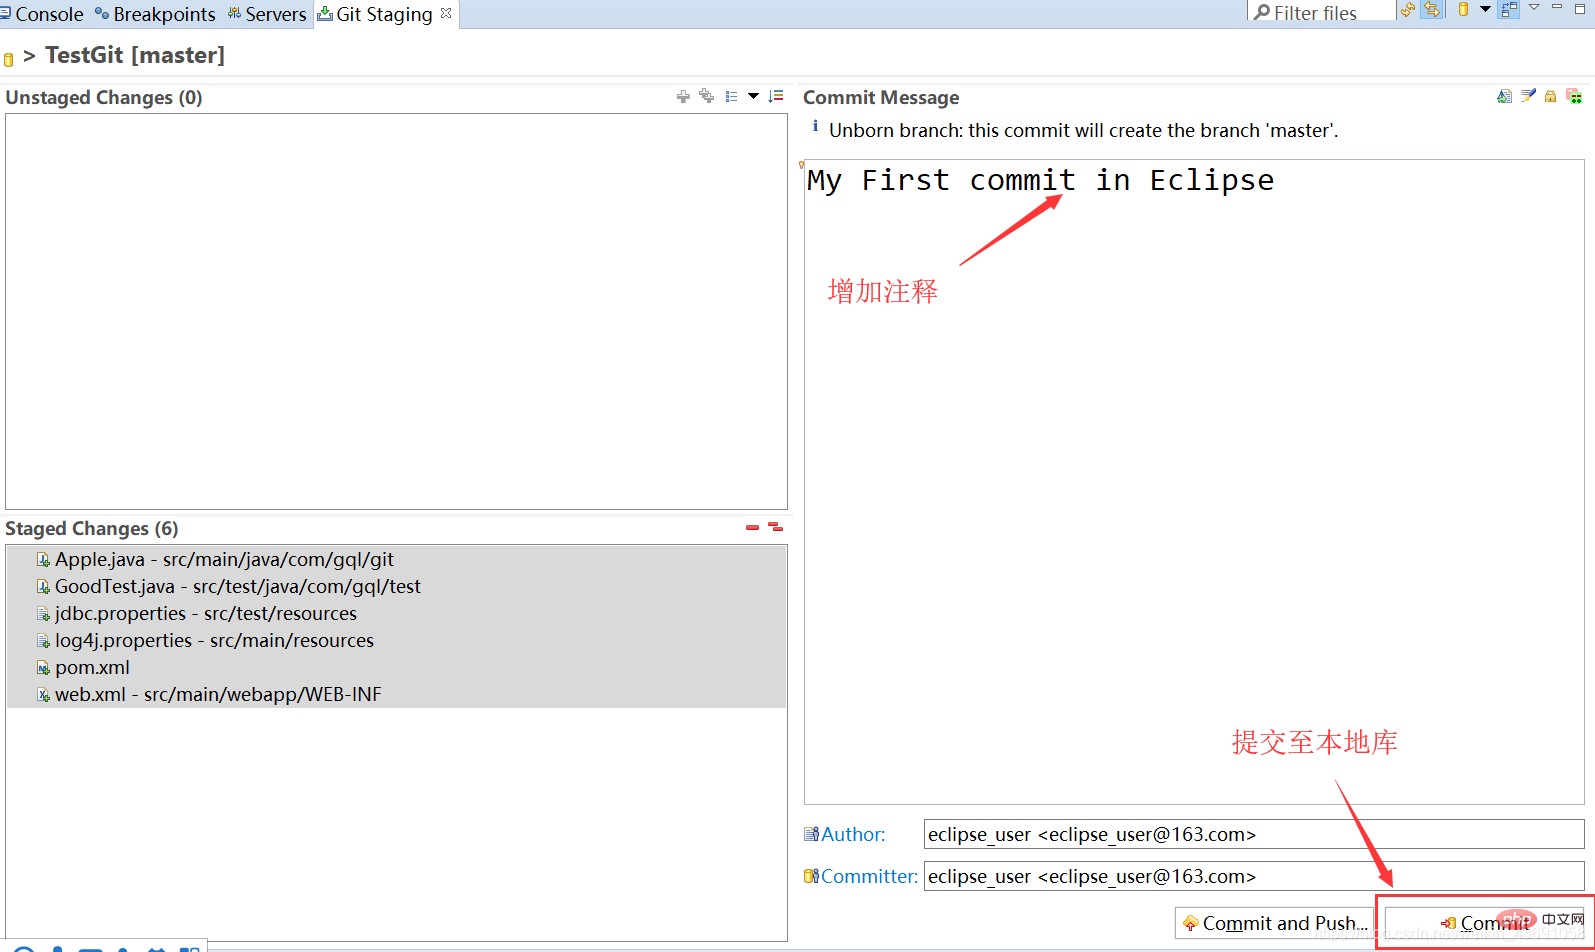1595x952 pixels.
Task: Click the Add Change-Id icon
Action: pos(1574,96)
